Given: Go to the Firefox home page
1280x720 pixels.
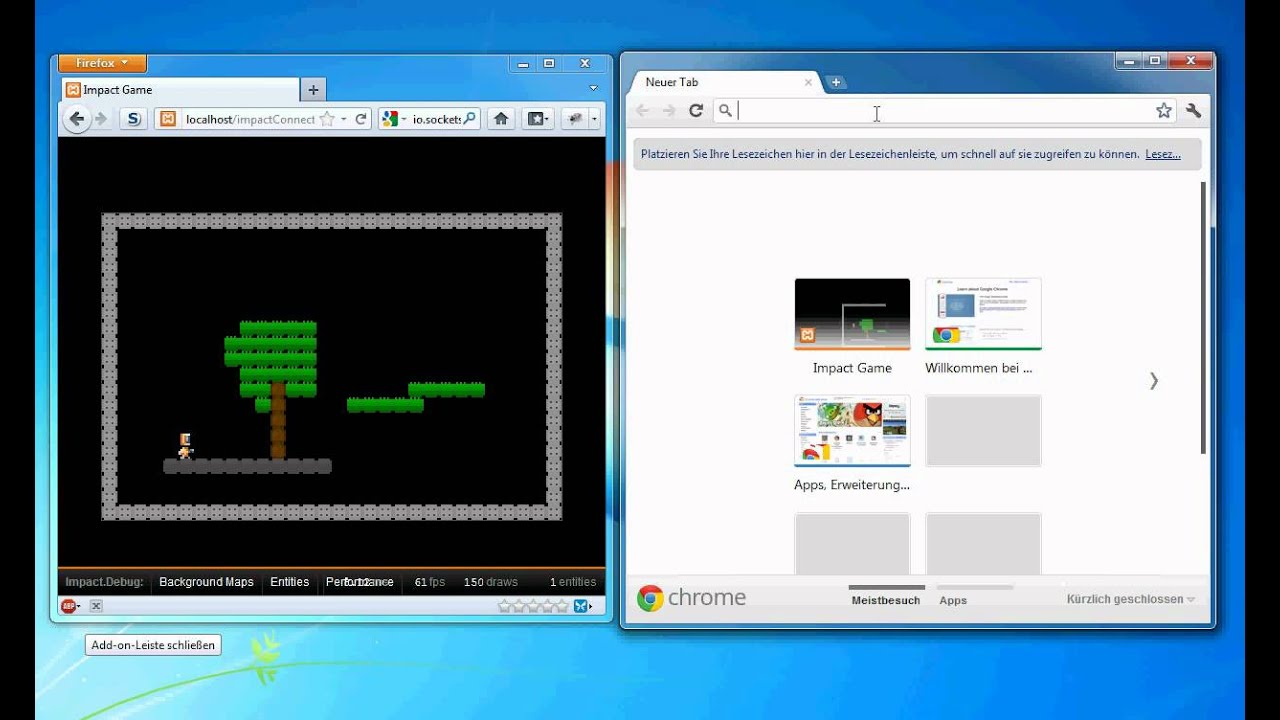Looking at the screenshot, I should [501, 119].
